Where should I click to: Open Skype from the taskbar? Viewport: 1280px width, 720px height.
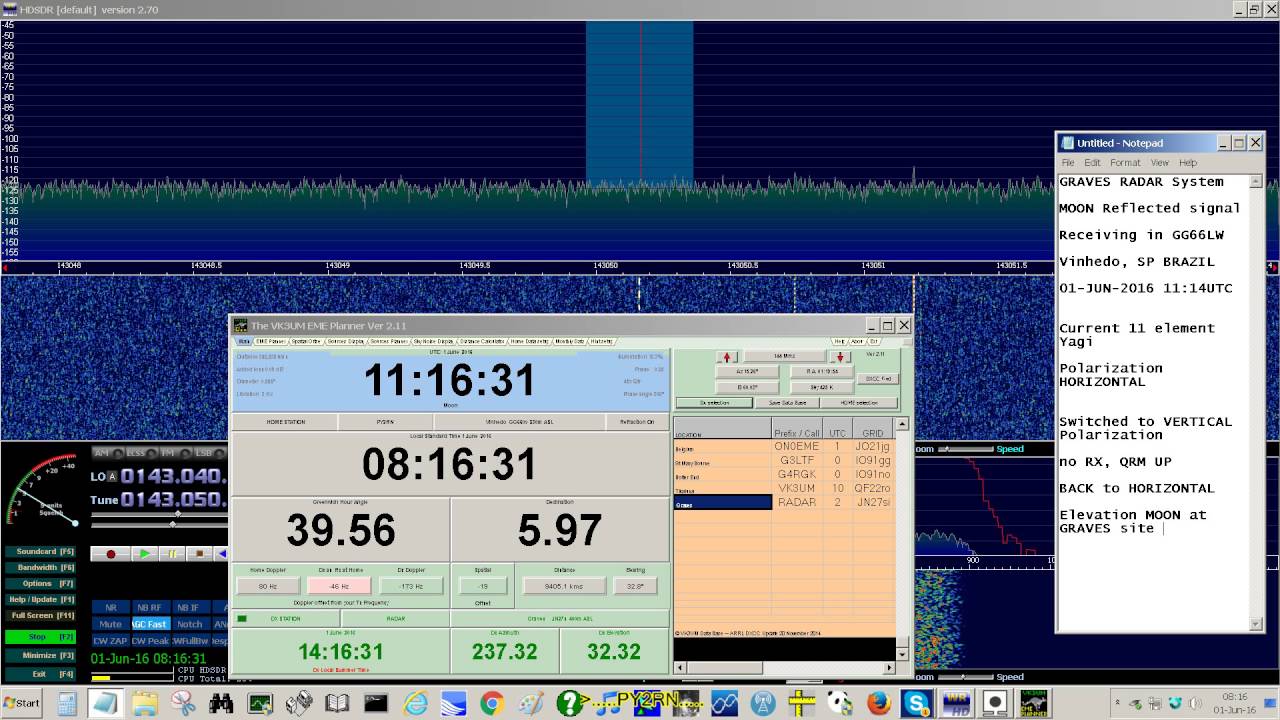[x=916, y=703]
